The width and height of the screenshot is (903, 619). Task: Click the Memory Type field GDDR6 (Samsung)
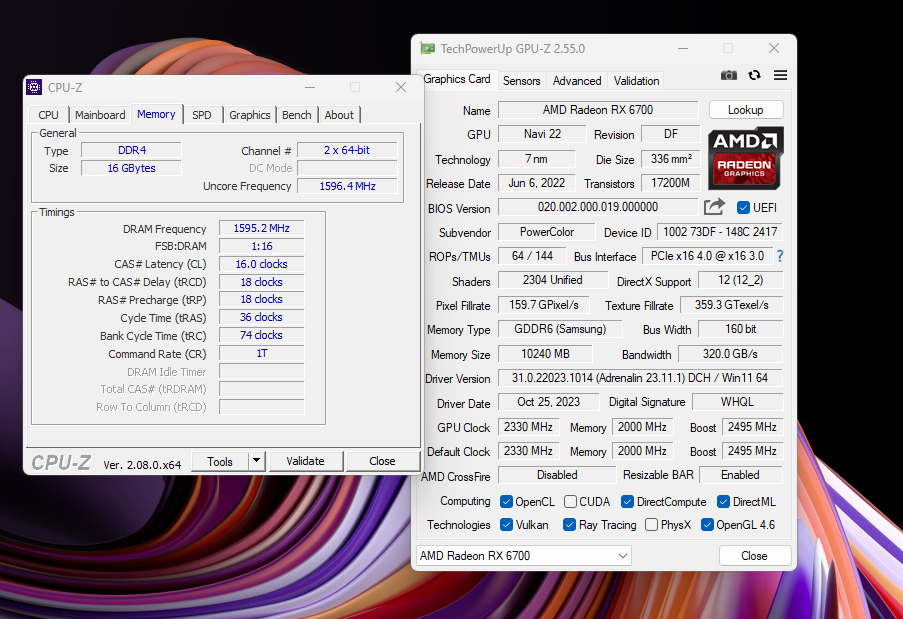[560, 329]
